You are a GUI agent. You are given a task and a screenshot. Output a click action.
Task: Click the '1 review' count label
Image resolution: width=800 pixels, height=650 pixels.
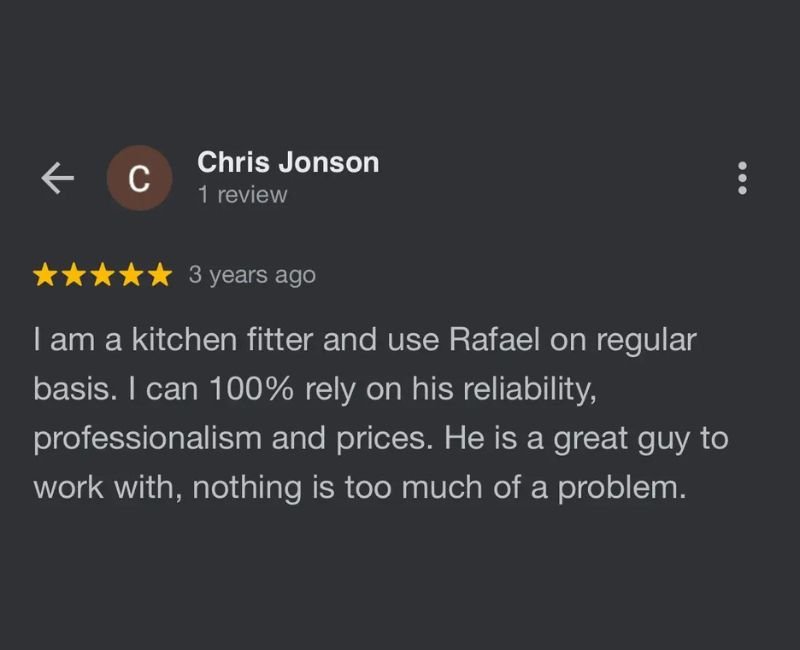tap(242, 195)
